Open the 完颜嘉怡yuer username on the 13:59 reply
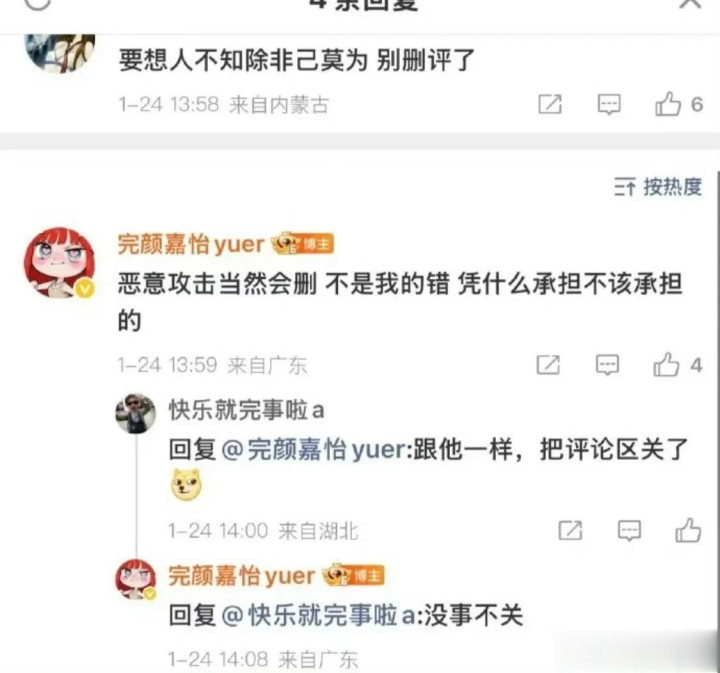 tap(191, 244)
